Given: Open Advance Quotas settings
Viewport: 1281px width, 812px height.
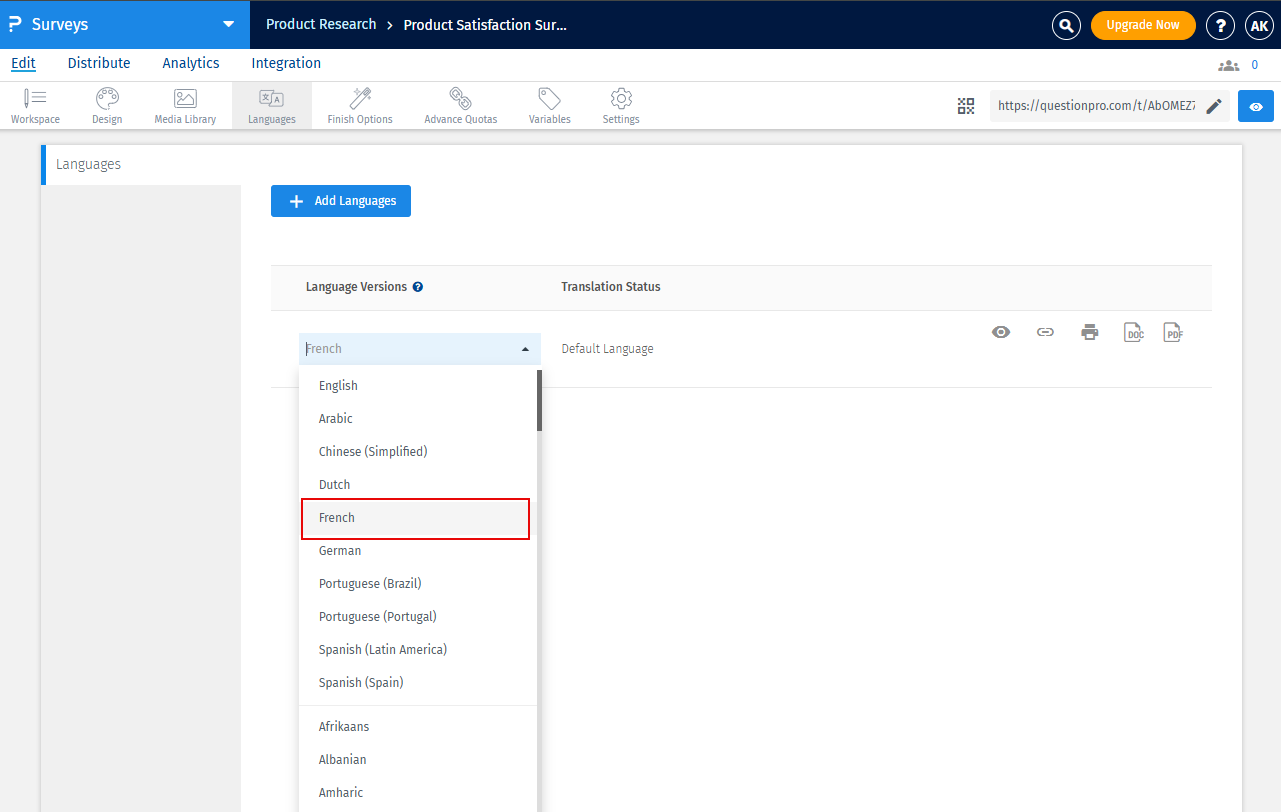Looking at the screenshot, I should click(460, 105).
